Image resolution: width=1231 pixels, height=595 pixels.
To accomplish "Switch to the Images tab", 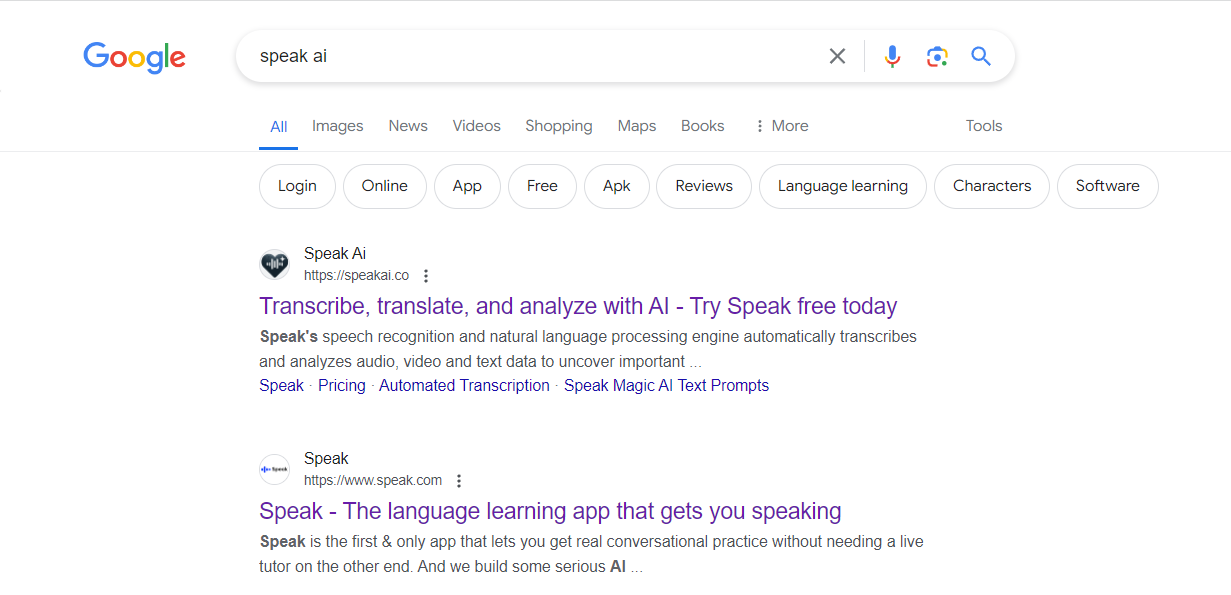I will click(337, 125).
